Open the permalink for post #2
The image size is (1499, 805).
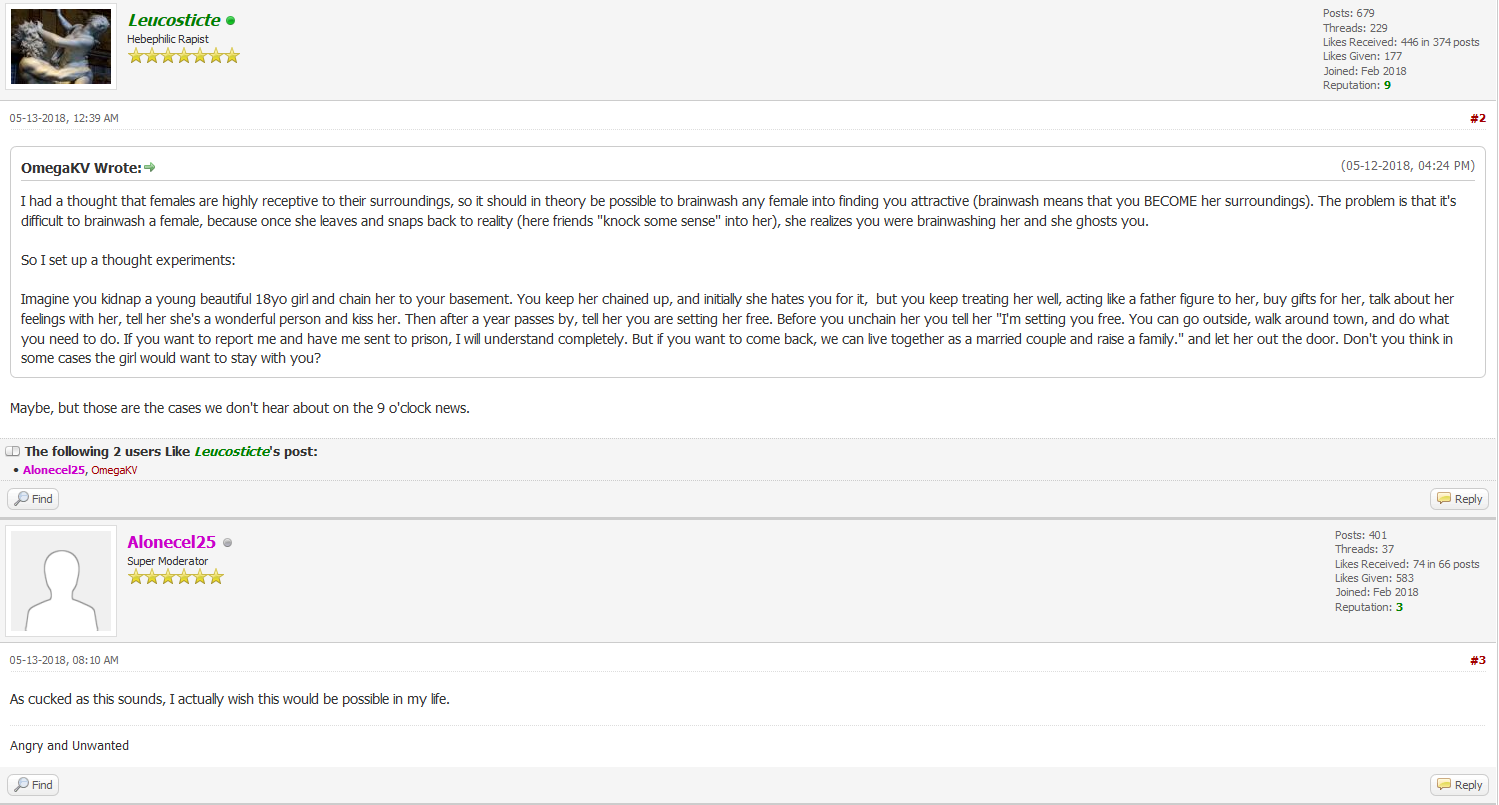(1478, 118)
